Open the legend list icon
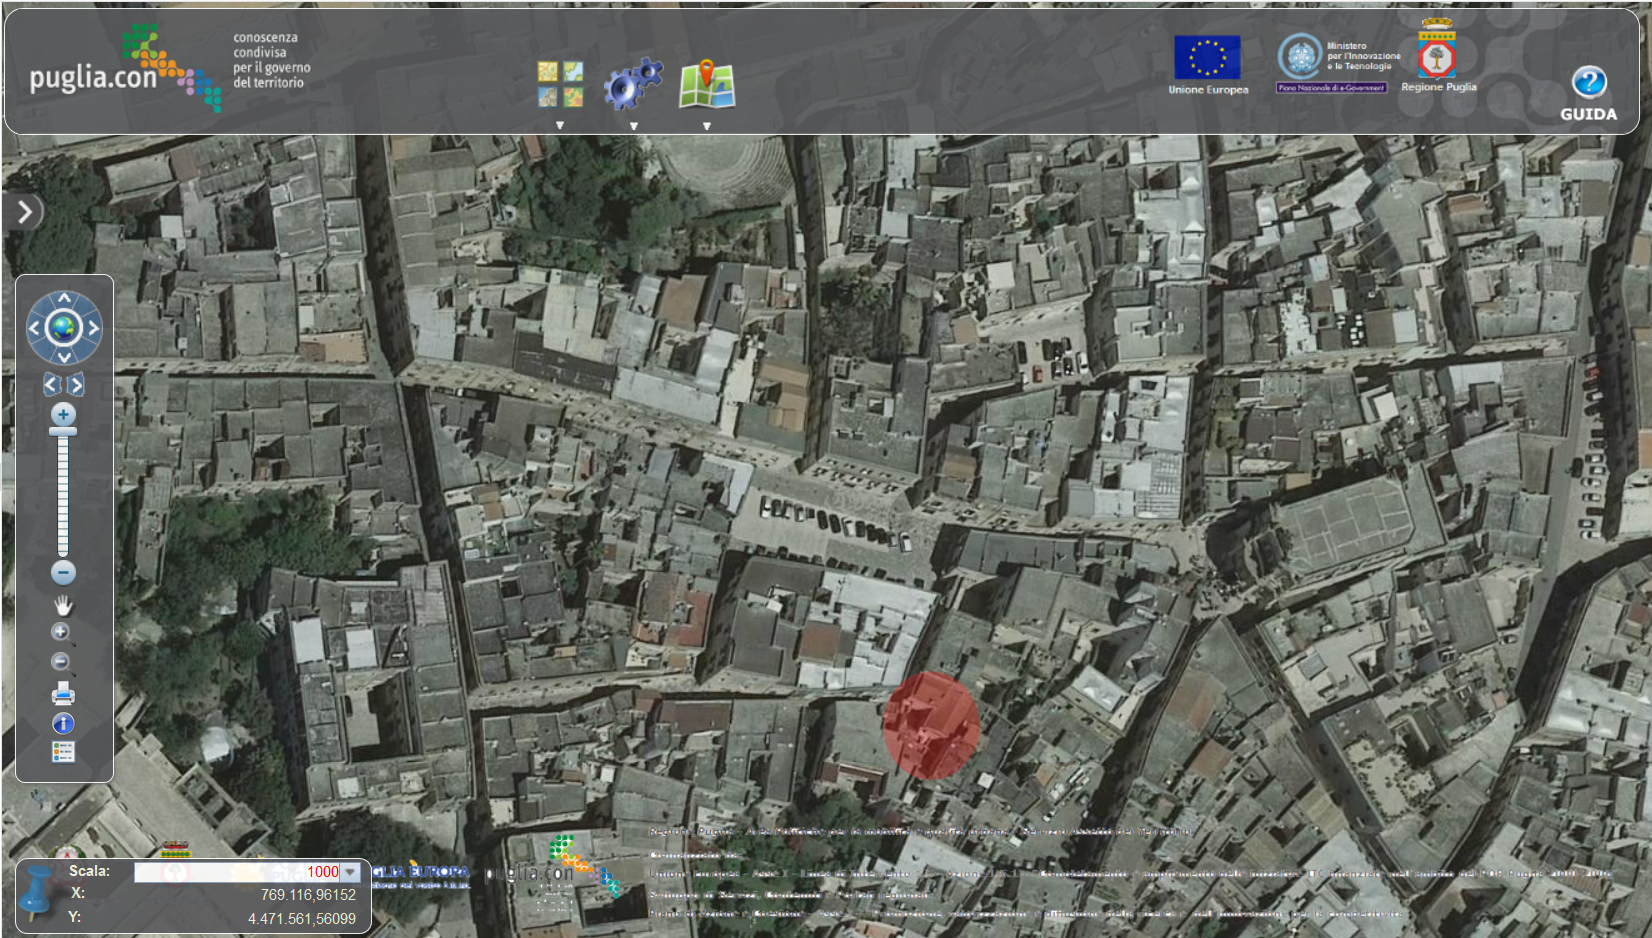Screen dimensions: 1652x938 (x=63, y=752)
